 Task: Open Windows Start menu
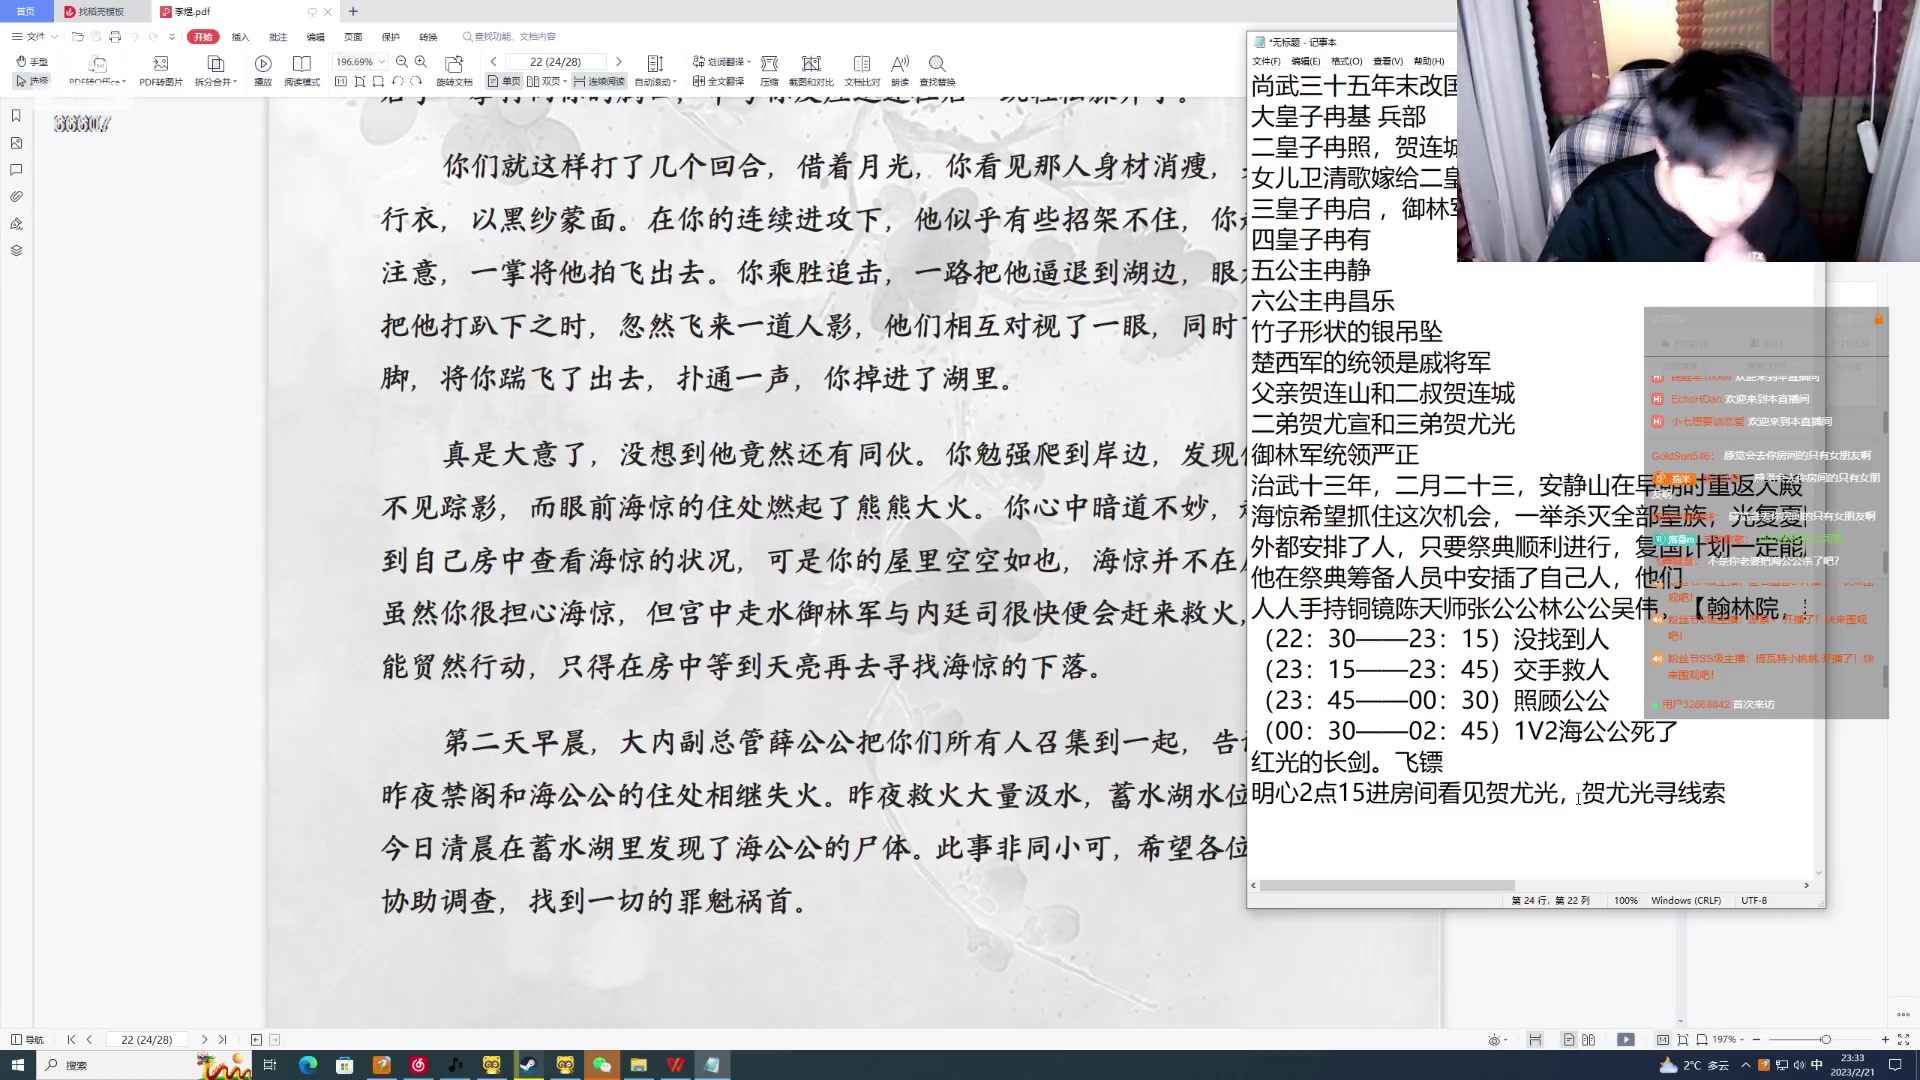(17, 1065)
